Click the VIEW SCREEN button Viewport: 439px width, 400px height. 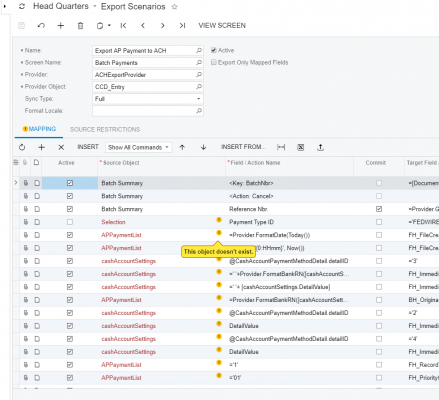222,26
